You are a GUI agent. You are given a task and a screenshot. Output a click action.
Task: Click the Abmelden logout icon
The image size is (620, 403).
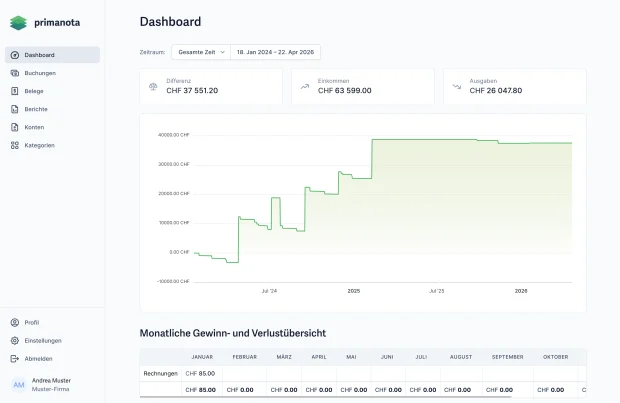click(15, 359)
